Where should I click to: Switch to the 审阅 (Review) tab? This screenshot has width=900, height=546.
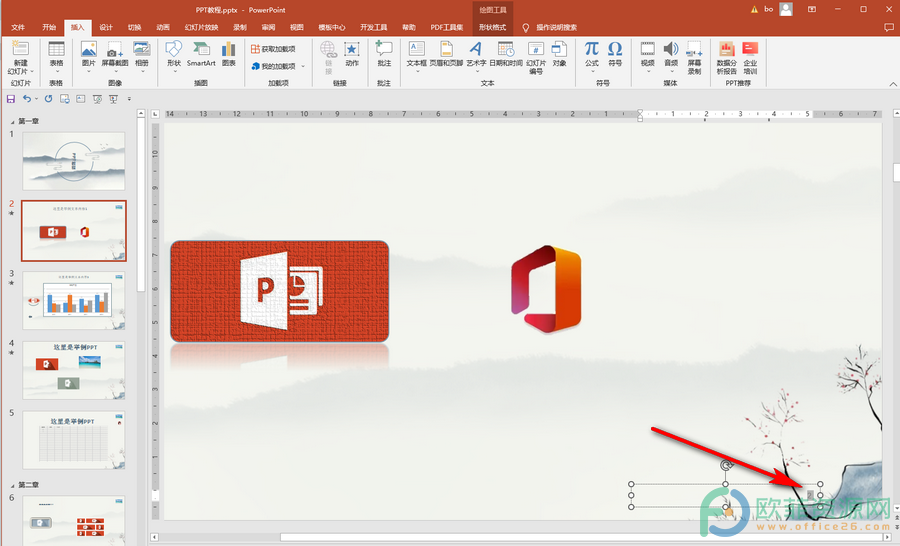[268, 27]
